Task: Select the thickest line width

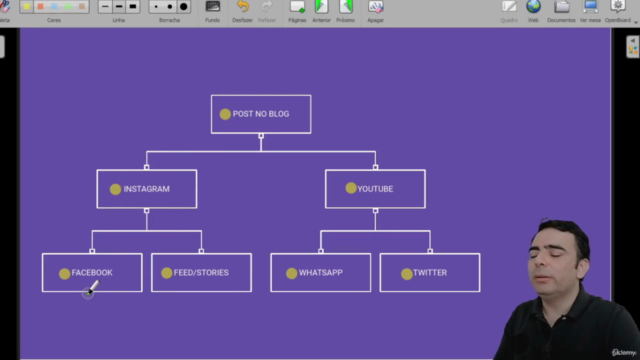Action: coord(133,7)
